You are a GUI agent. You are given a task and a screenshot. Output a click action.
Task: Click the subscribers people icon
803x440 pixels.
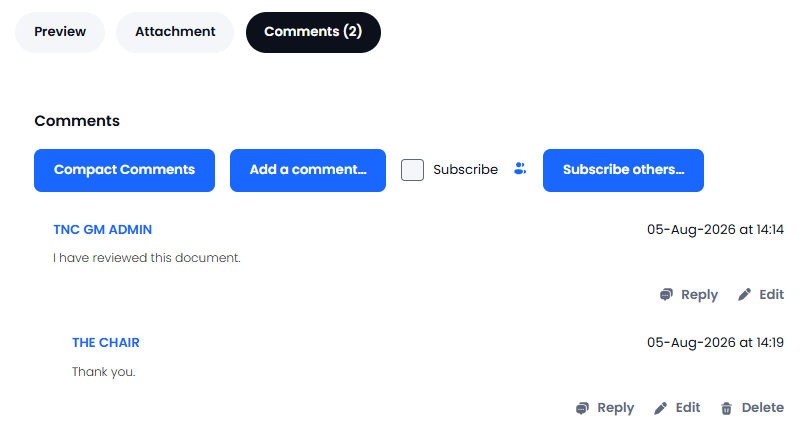pos(520,169)
